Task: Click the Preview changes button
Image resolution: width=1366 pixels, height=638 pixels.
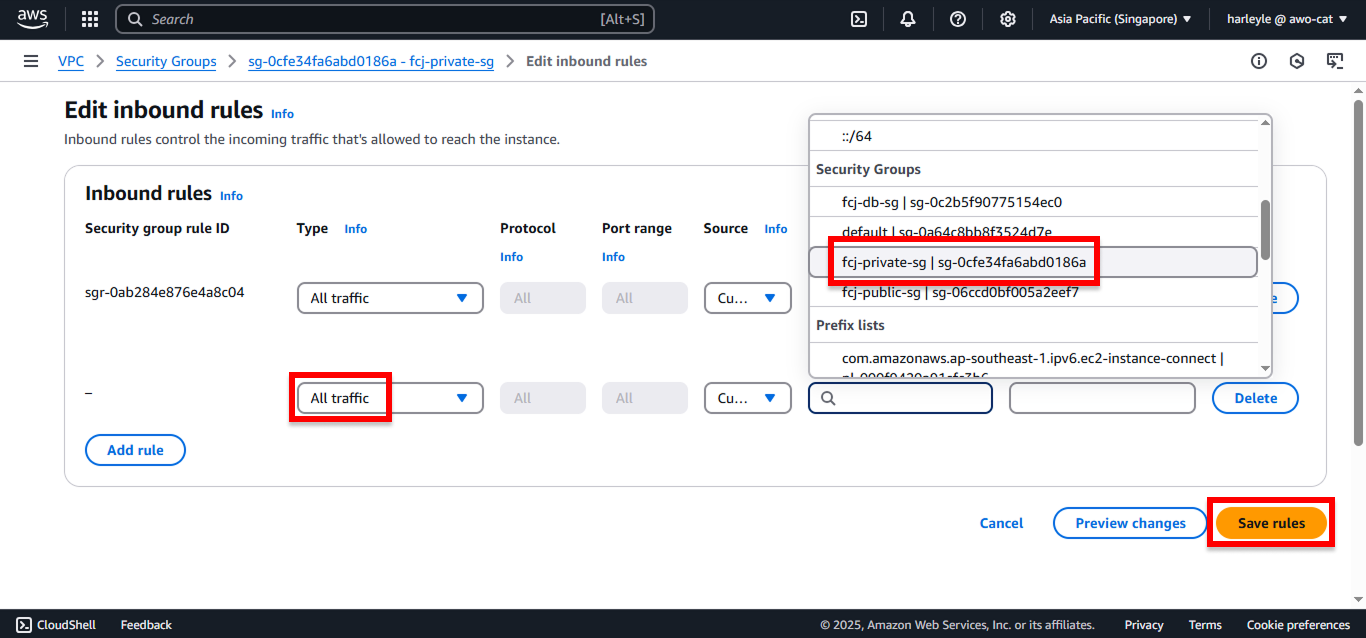Action: (x=1130, y=523)
